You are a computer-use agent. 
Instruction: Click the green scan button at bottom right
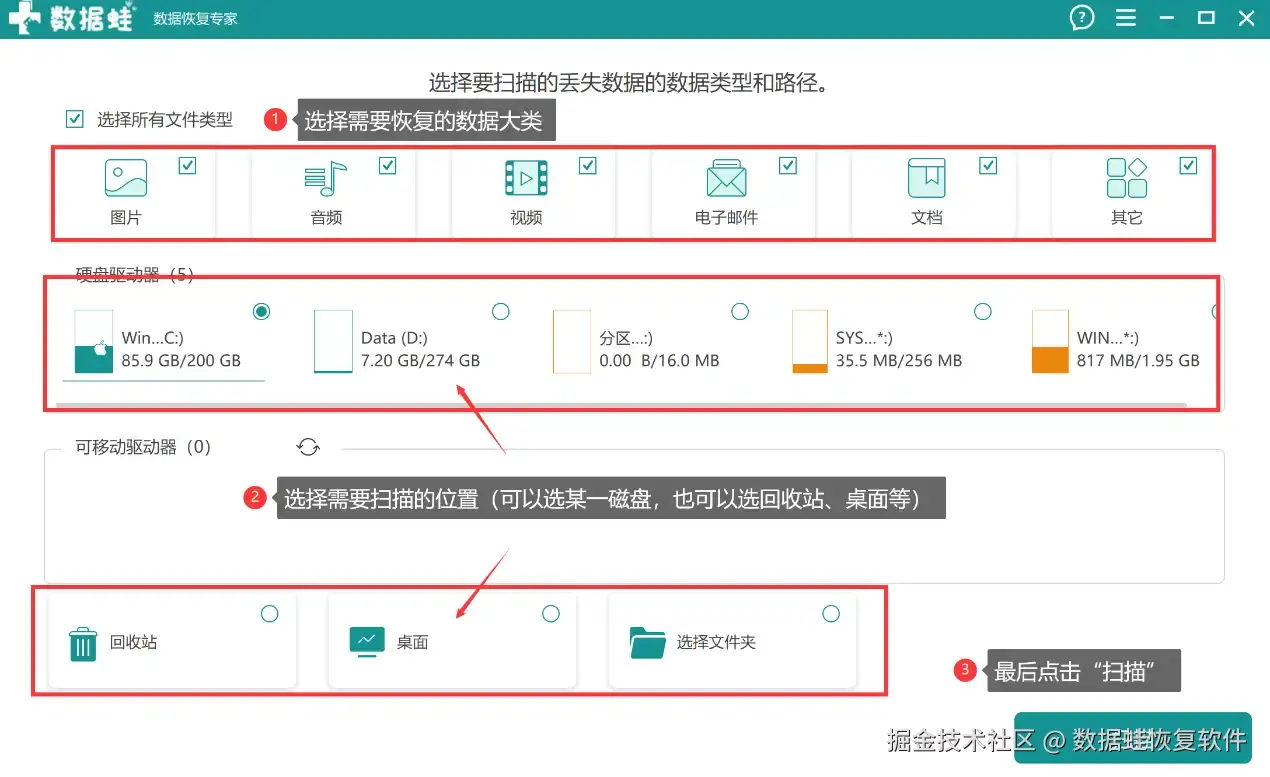(x=1132, y=738)
